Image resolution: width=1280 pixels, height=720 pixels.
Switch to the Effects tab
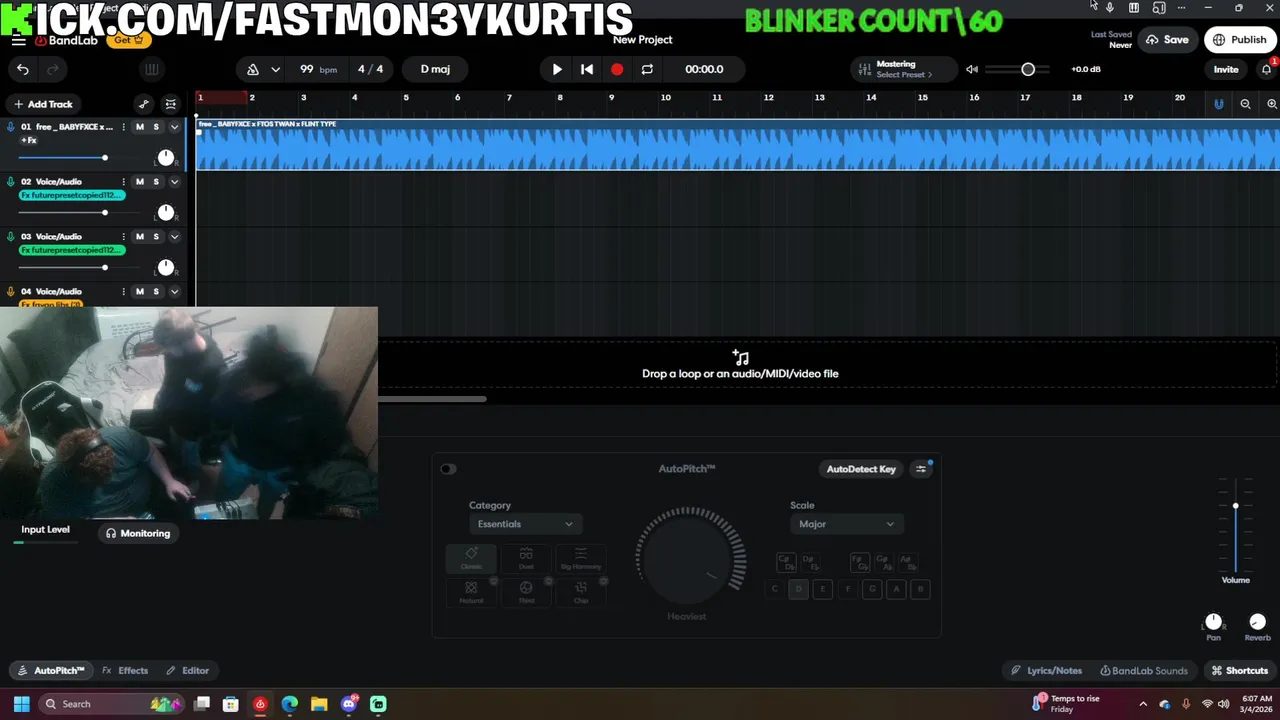click(125, 671)
